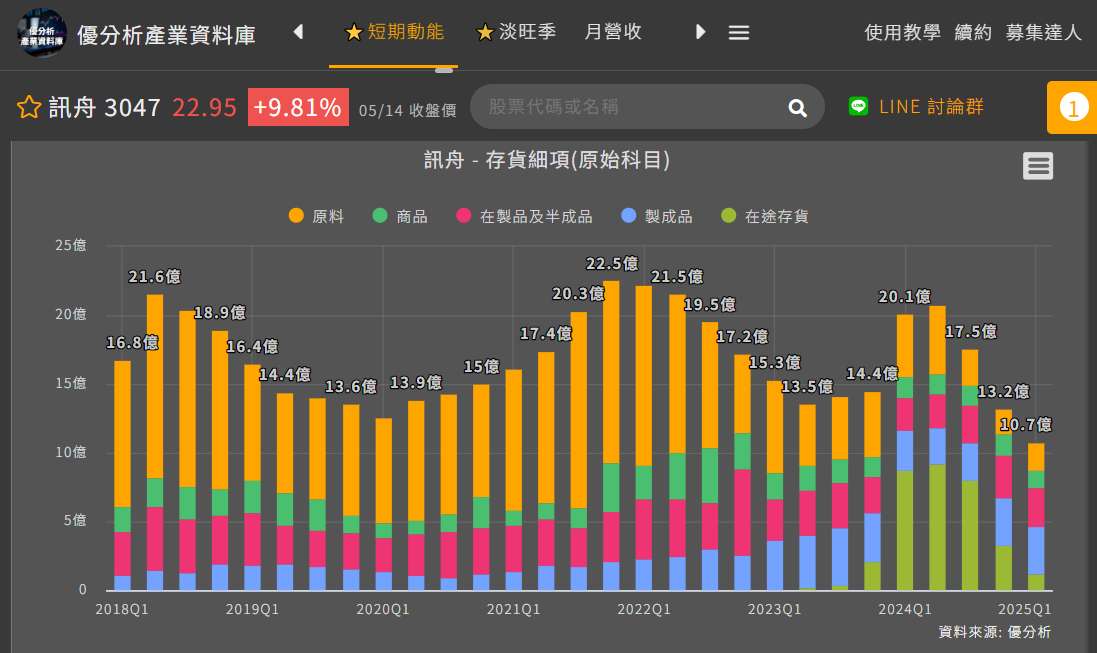Toggle the 在途存貨 legend series
This screenshot has width=1097, height=653.
(x=765, y=216)
